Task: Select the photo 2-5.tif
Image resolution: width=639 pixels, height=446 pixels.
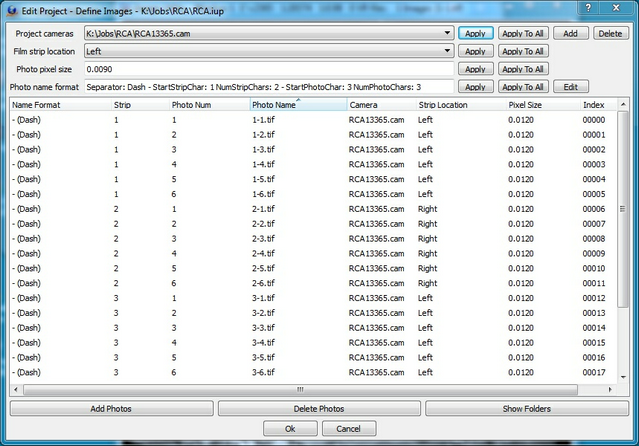Action: [x=263, y=268]
